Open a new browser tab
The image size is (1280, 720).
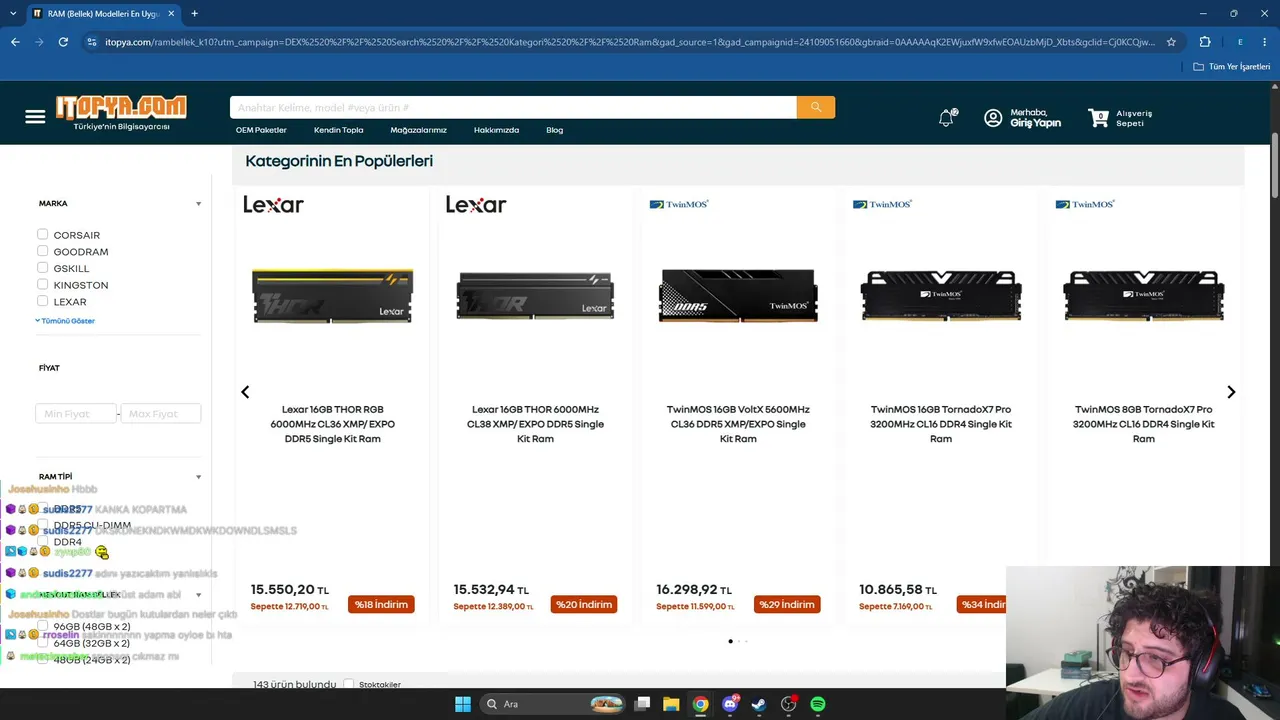(x=194, y=13)
